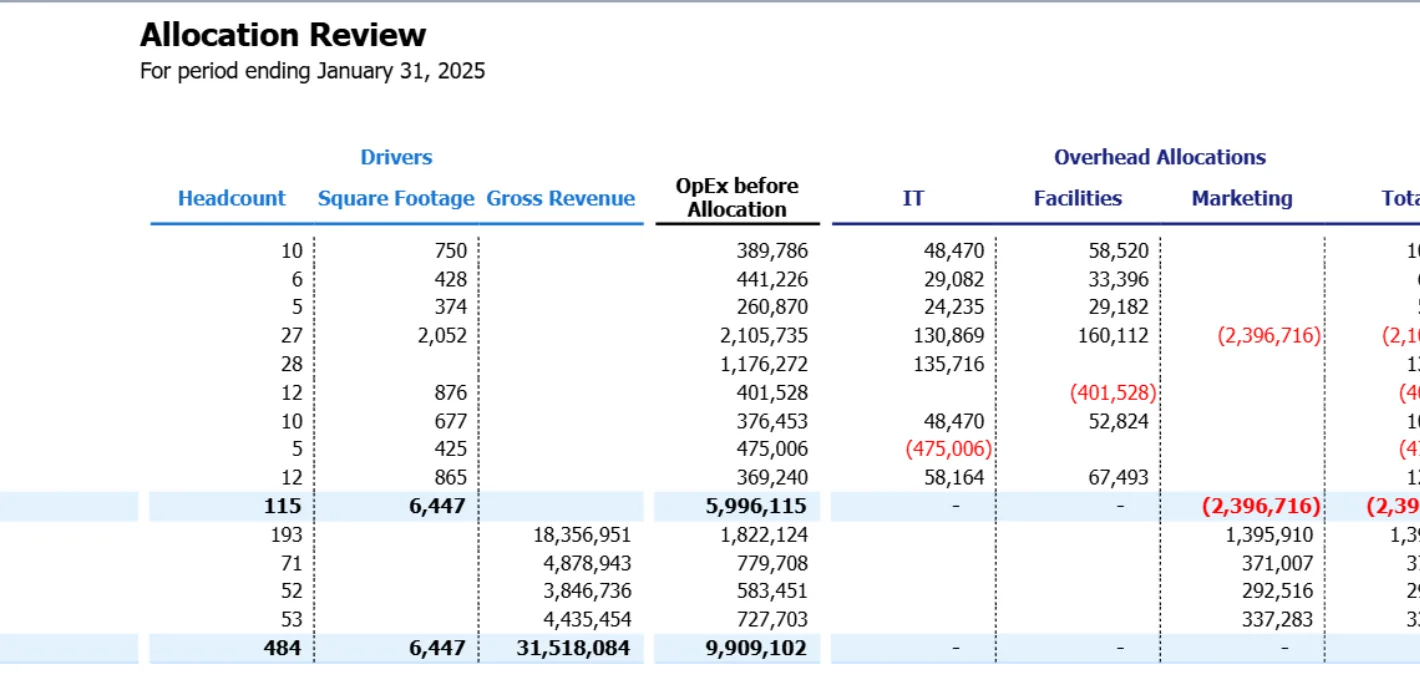
Task: Select the Drivers group header
Action: pos(396,157)
